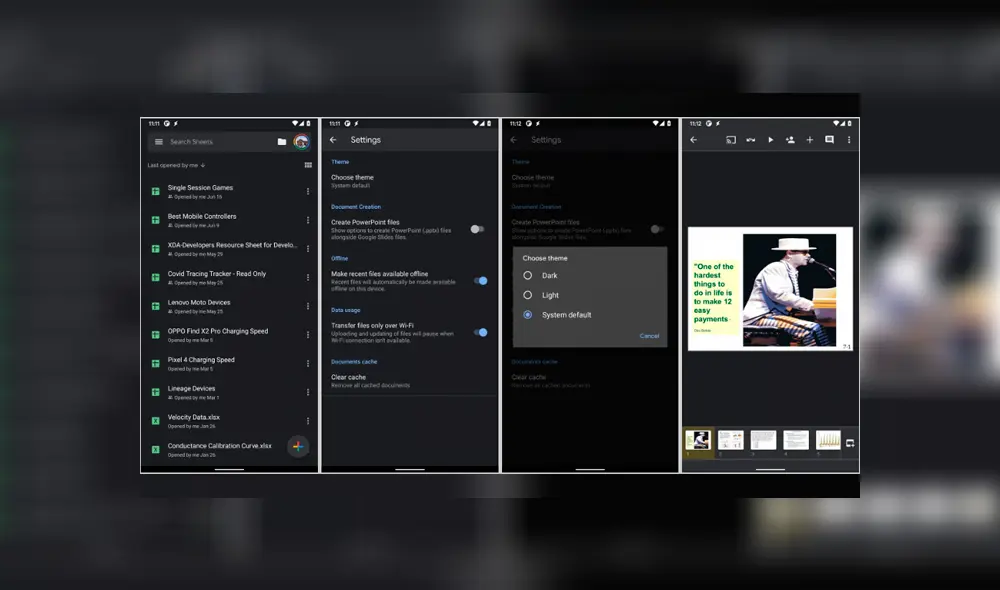
Task: Cancel the Choose theme dialog
Action: point(649,335)
